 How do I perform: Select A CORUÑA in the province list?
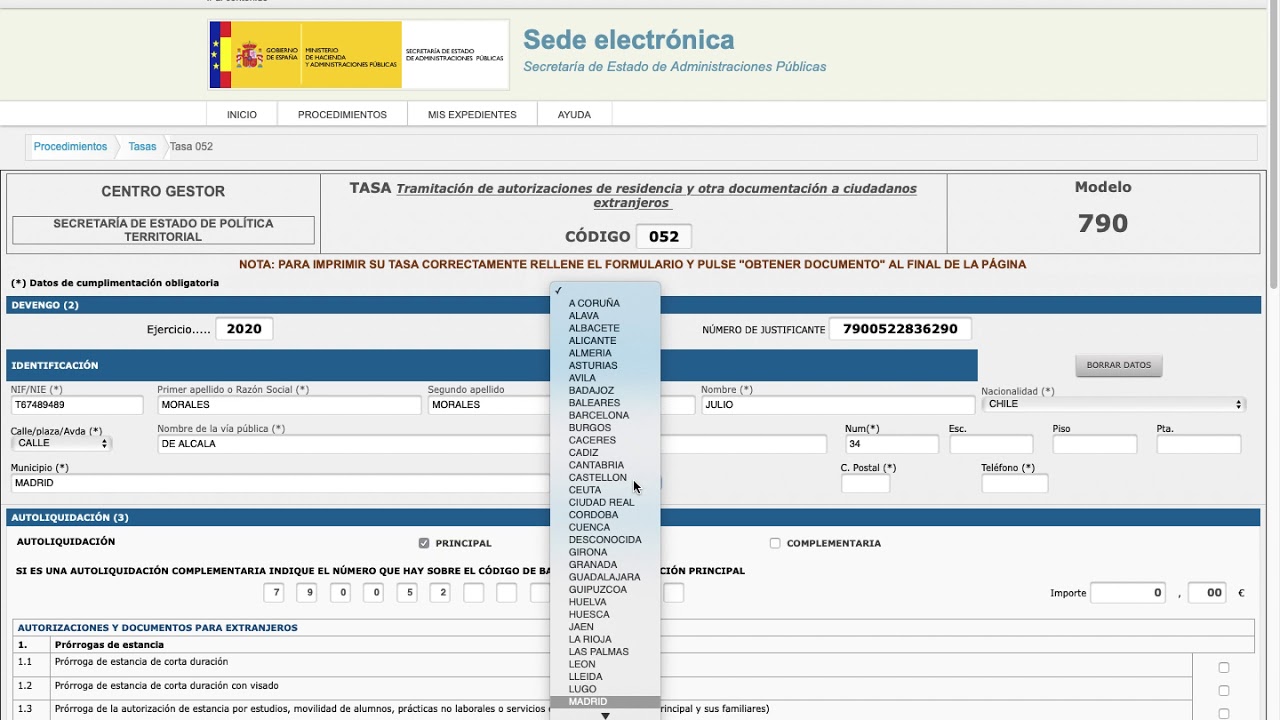click(x=605, y=303)
